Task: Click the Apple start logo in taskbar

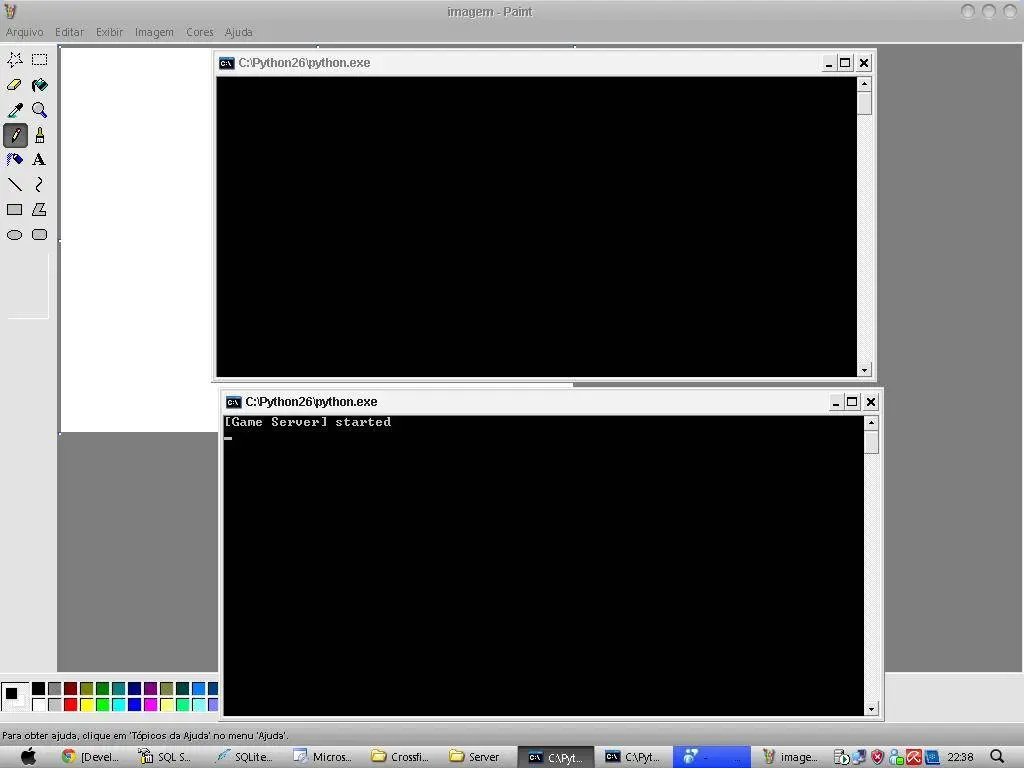Action: coord(28,757)
